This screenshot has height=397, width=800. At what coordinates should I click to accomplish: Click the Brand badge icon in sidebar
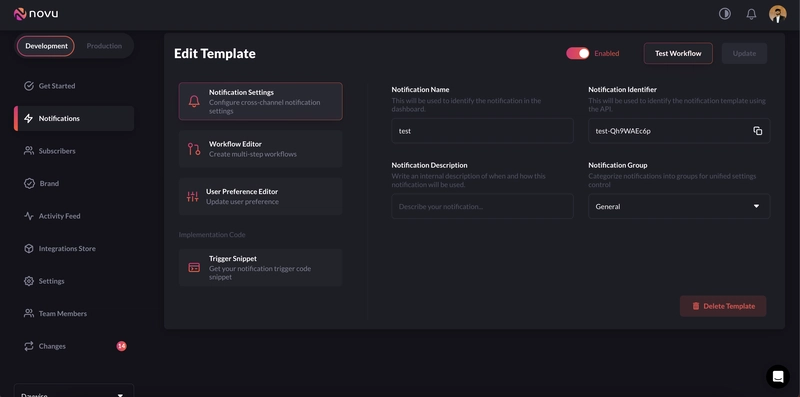29,183
